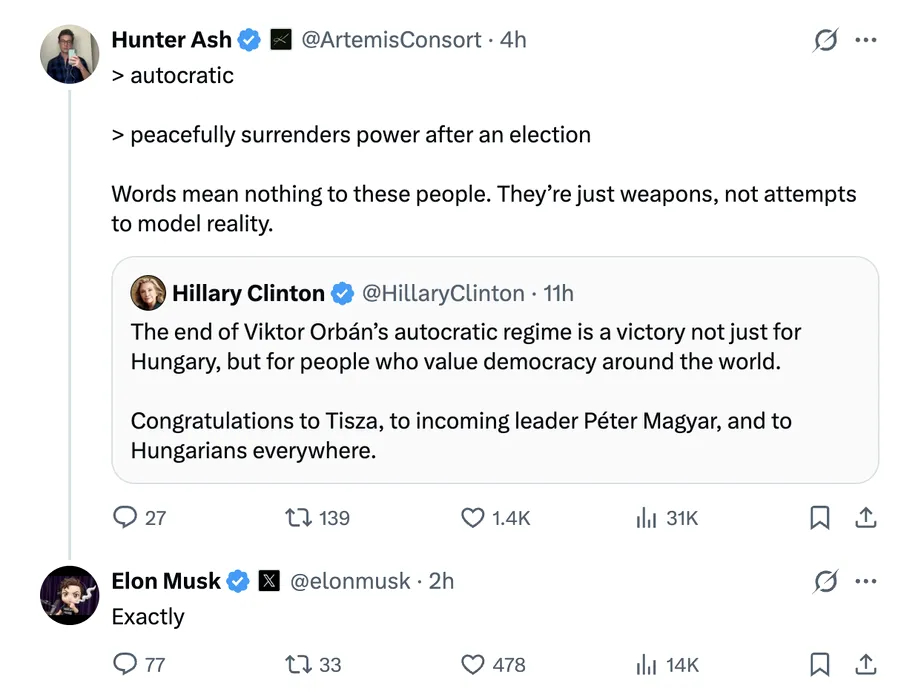This screenshot has width=924, height=700.
Task: View analytics on Elon Musk's reply
Action: (x=647, y=664)
